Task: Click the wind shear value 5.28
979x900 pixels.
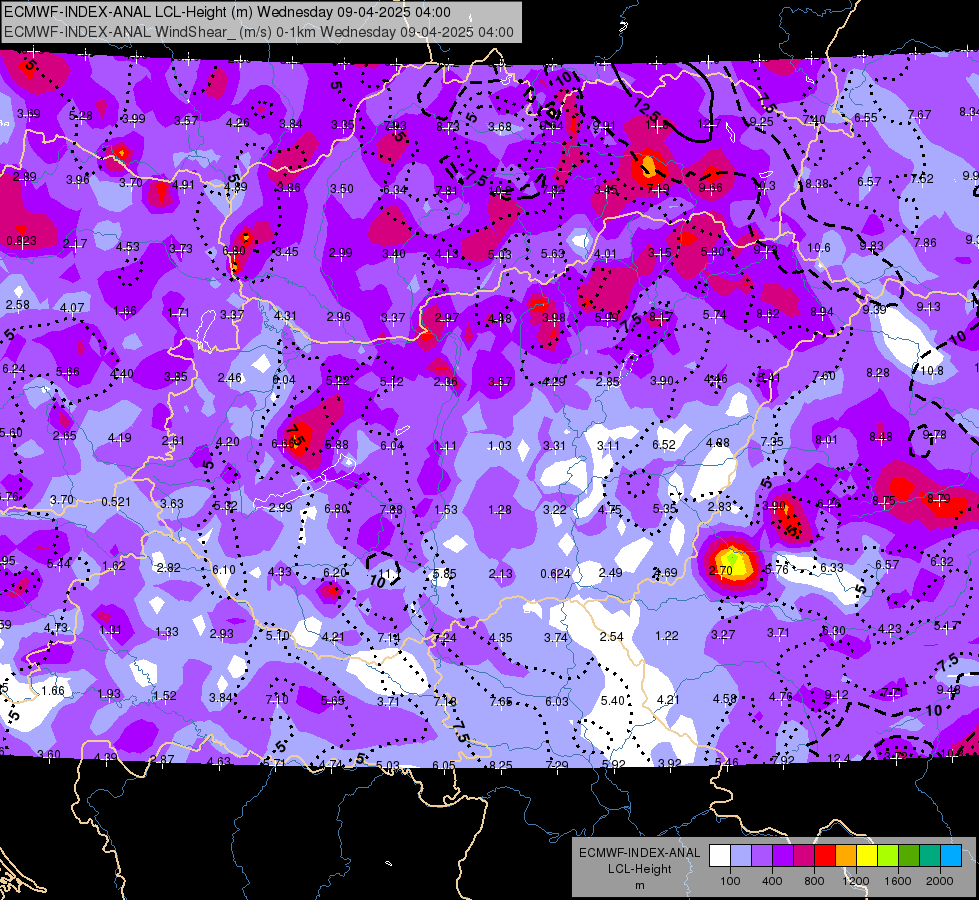Action: [x=81, y=116]
